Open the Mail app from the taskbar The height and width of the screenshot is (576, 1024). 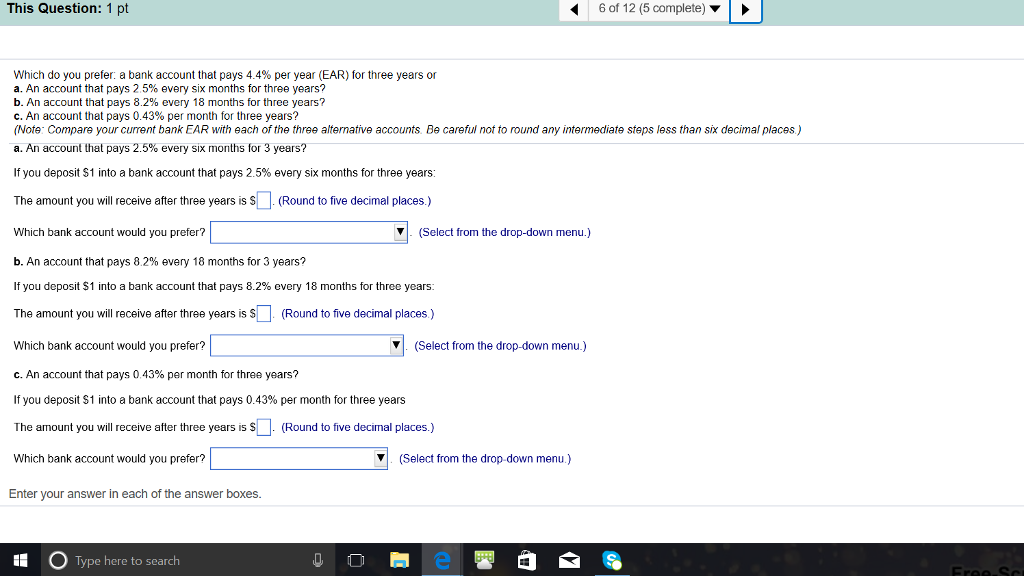[x=569, y=560]
